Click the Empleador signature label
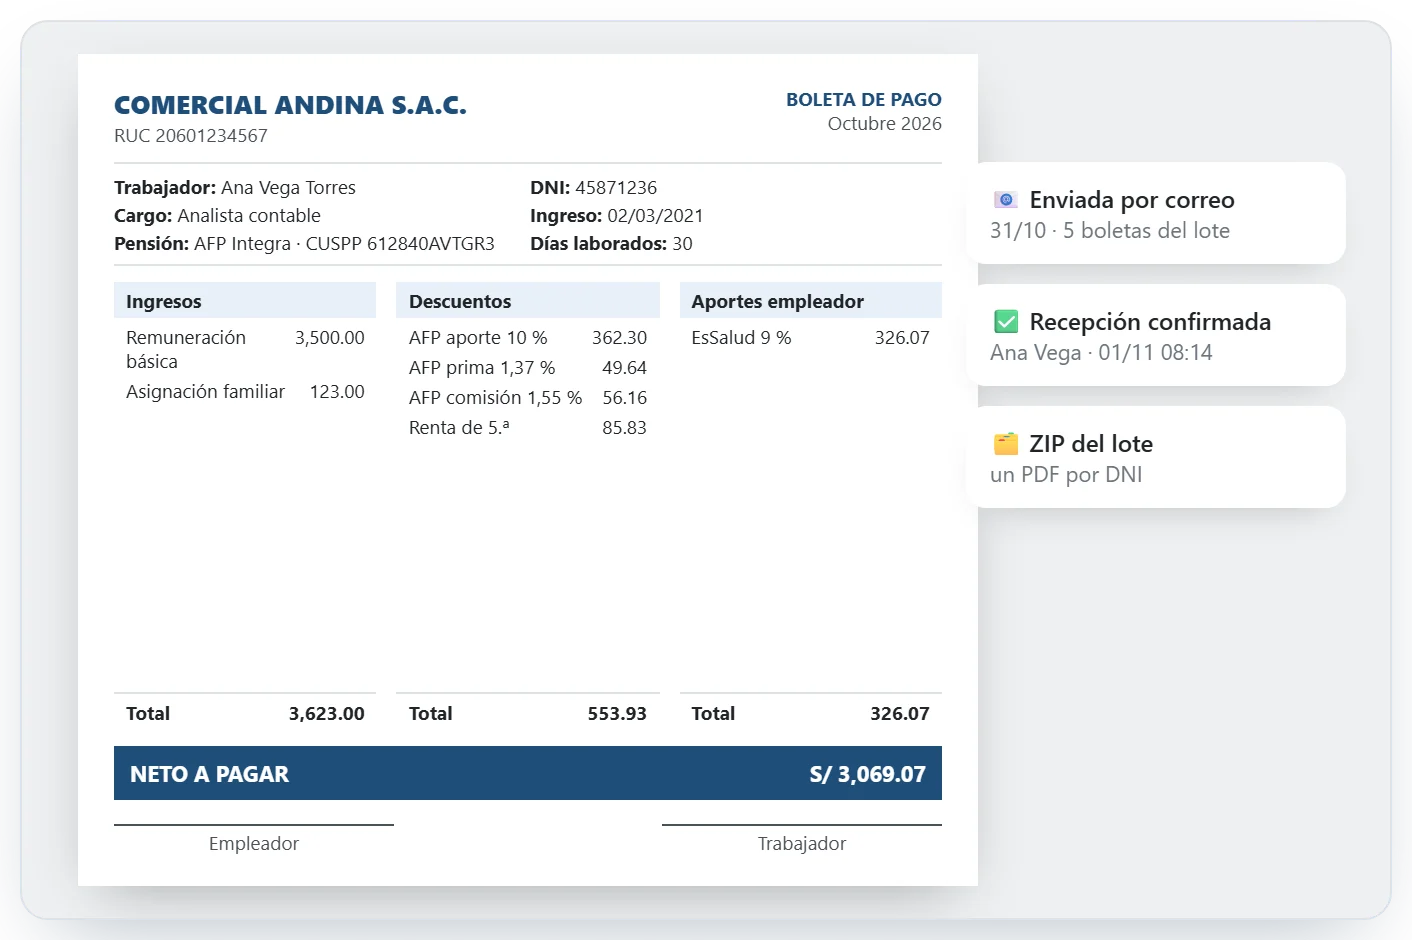 pyautogui.click(x=254, y=844)
